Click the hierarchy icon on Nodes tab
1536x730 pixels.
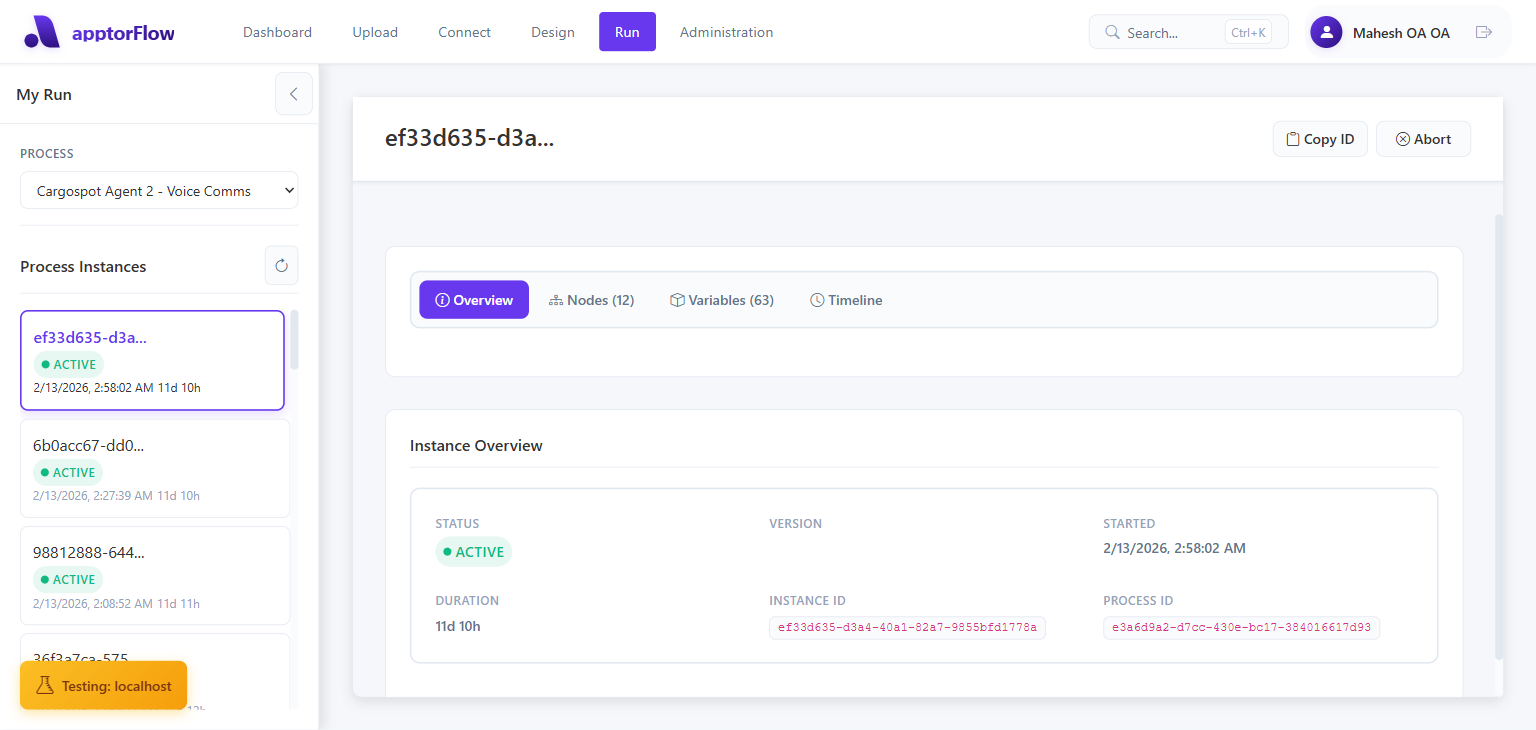(x=556, y=299)
